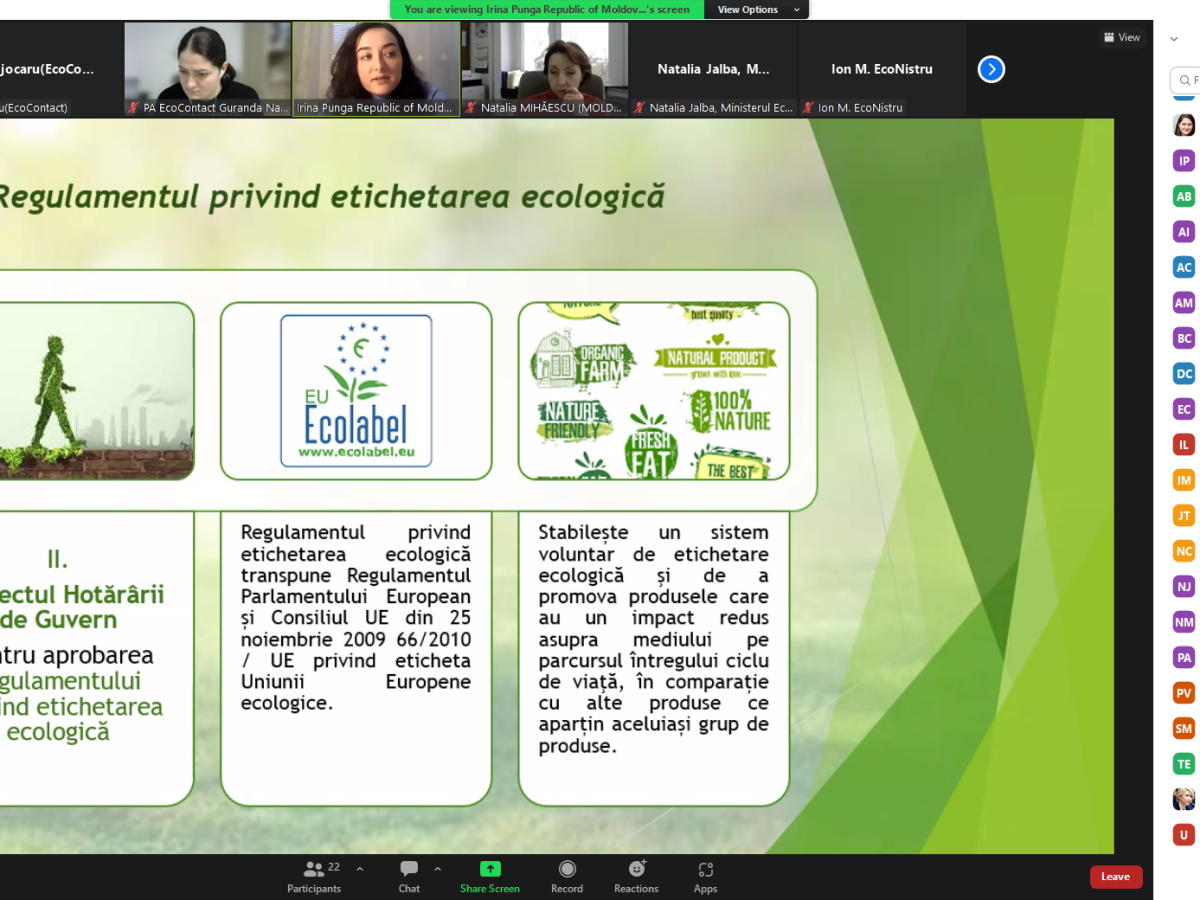Open the Participants panel icon
1200x900 pixels.
tap(314, 869)
